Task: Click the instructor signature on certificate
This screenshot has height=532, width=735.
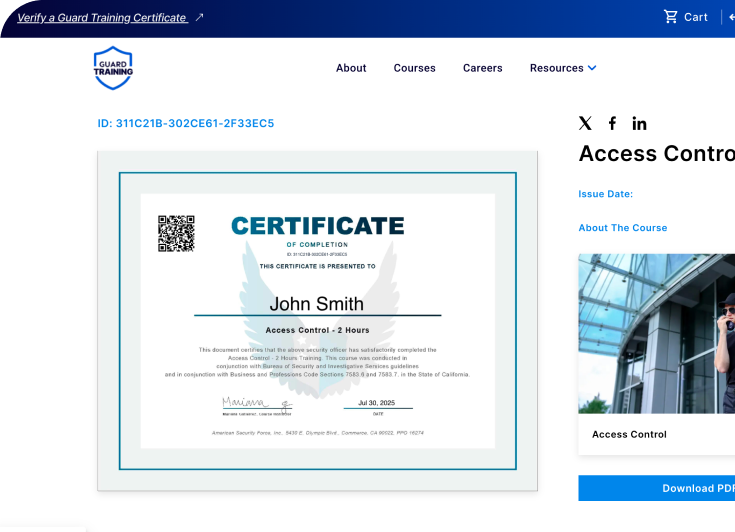Action: pyautogui.click(x=257, y=403)
